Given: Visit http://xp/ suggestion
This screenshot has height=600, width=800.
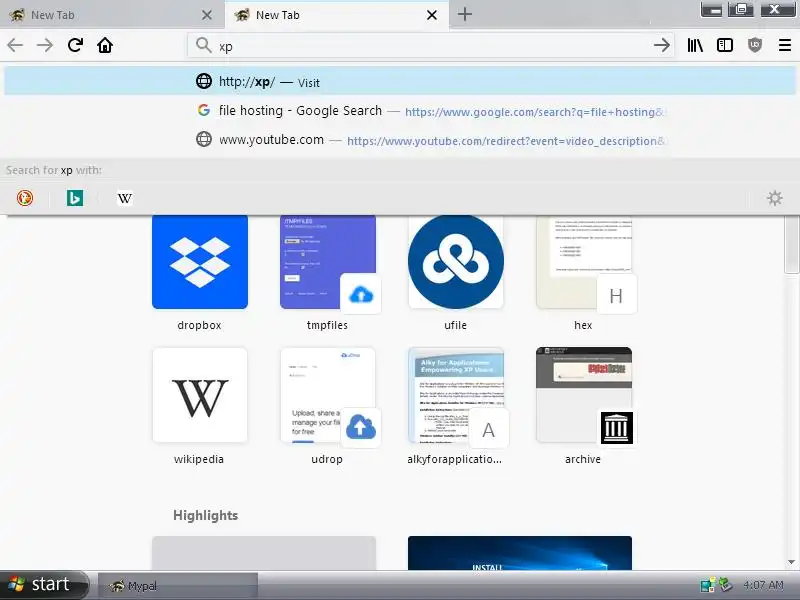Looking at the screenshot, I should (400, 82).
